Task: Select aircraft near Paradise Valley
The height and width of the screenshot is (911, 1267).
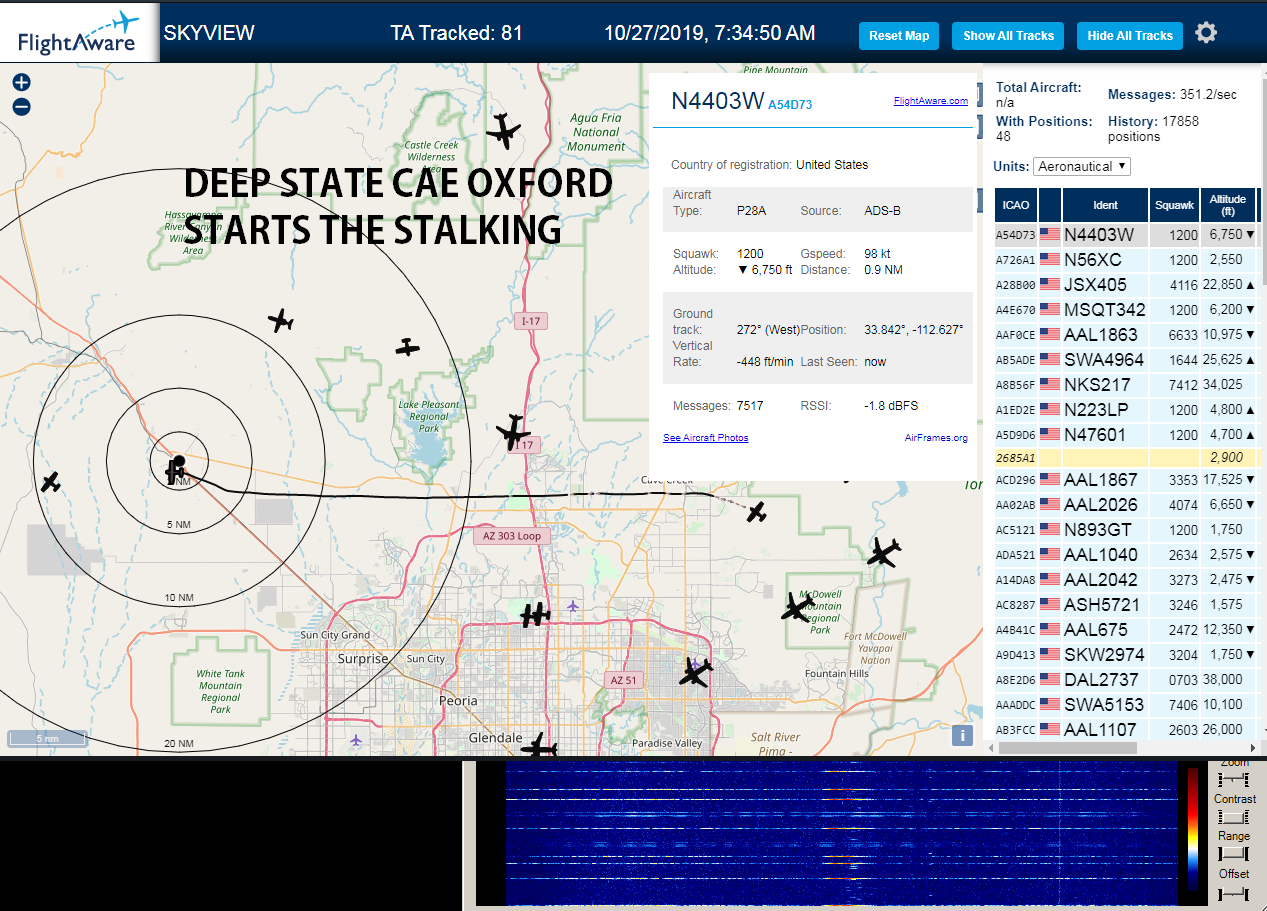Action: pos(695,672)
